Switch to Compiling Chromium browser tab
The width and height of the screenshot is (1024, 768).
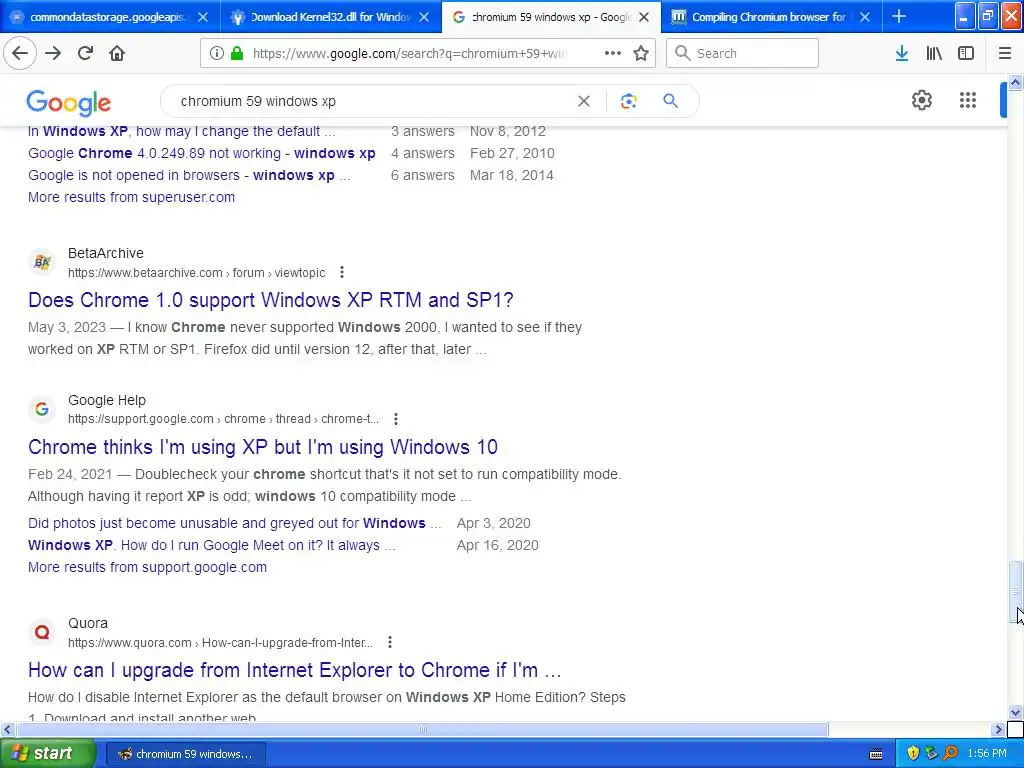click(771, 17)
